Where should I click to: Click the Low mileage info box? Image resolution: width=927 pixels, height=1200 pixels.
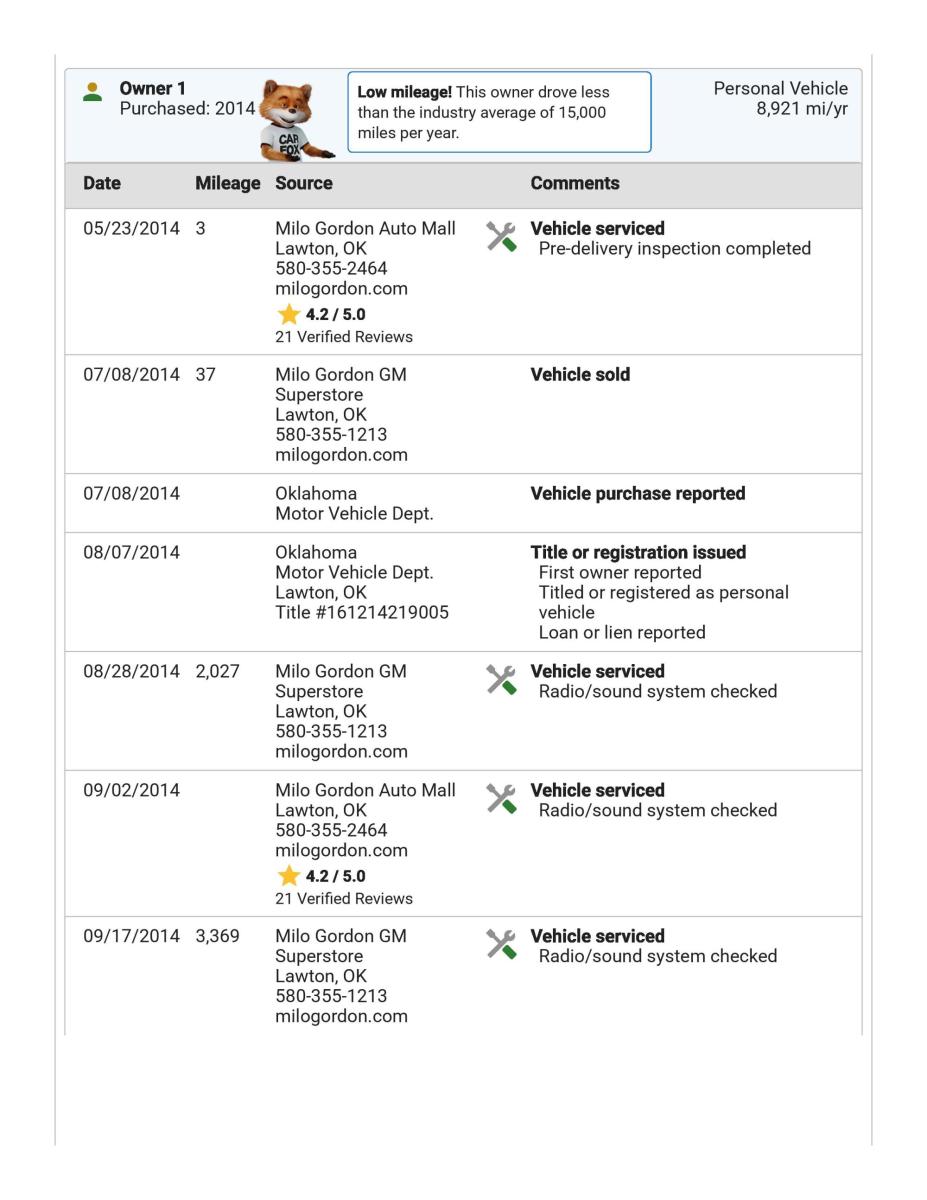(499, 112)
